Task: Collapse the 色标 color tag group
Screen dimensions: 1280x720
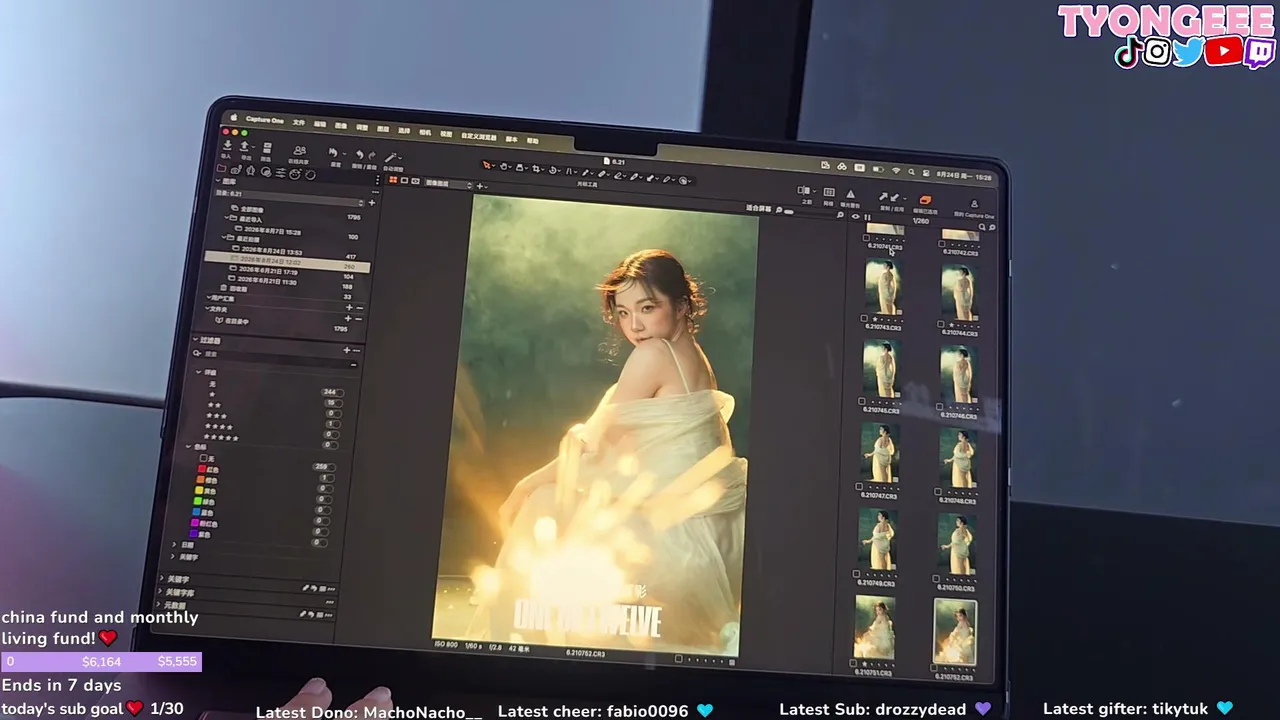Action: [189, 447]
